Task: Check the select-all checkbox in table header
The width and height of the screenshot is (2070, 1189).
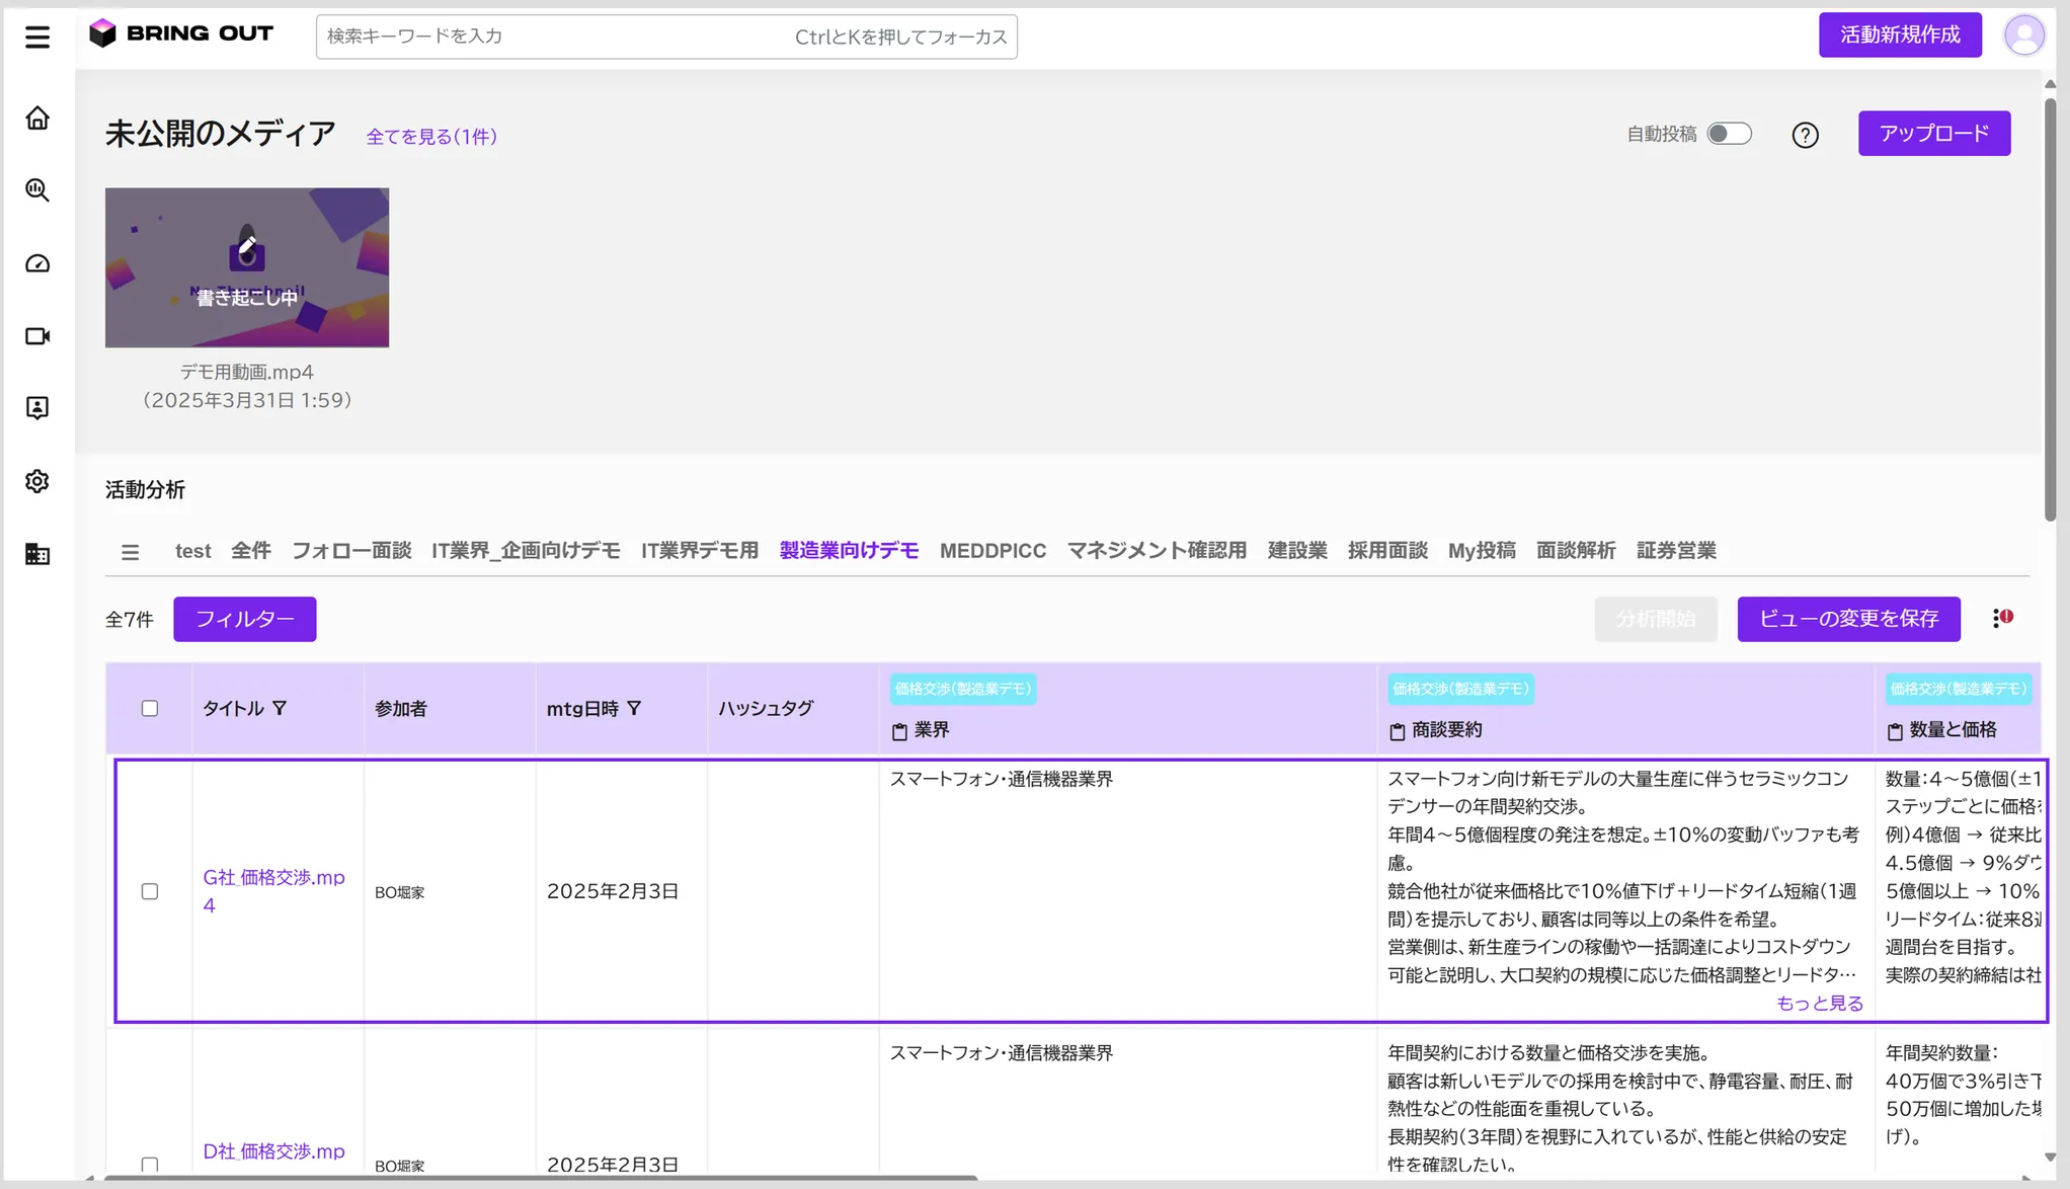Action: (x=150, y=708)
